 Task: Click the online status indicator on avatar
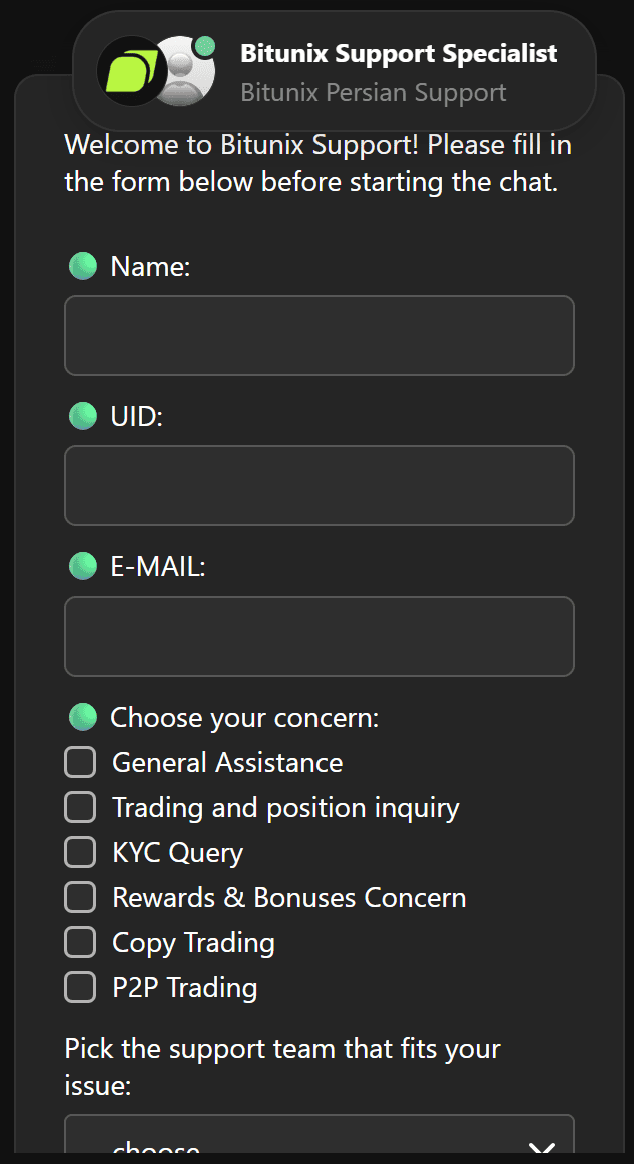(x=205, y=45)
